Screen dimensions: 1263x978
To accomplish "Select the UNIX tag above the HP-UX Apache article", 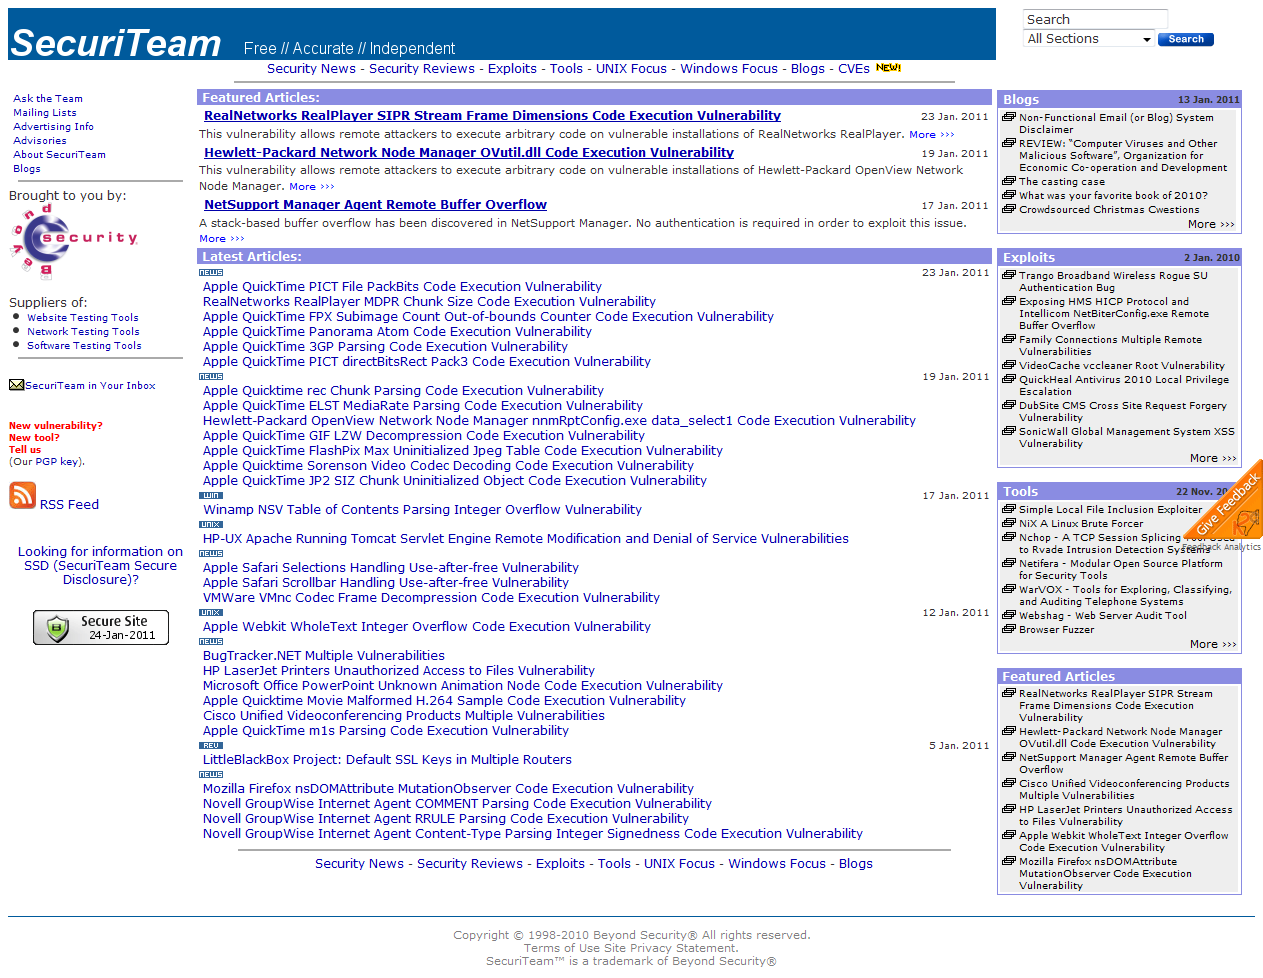I will [210, 525].
